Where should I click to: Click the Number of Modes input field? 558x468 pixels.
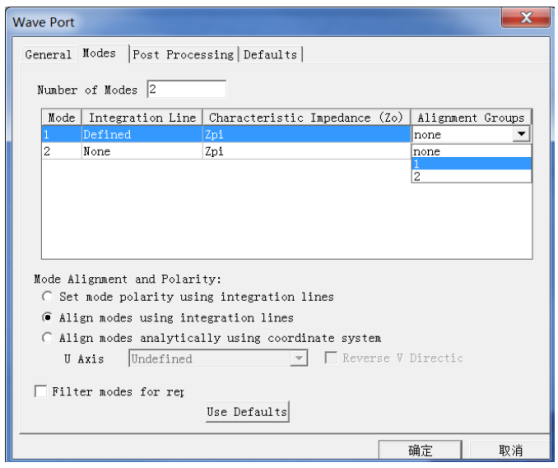coord(186,89)
